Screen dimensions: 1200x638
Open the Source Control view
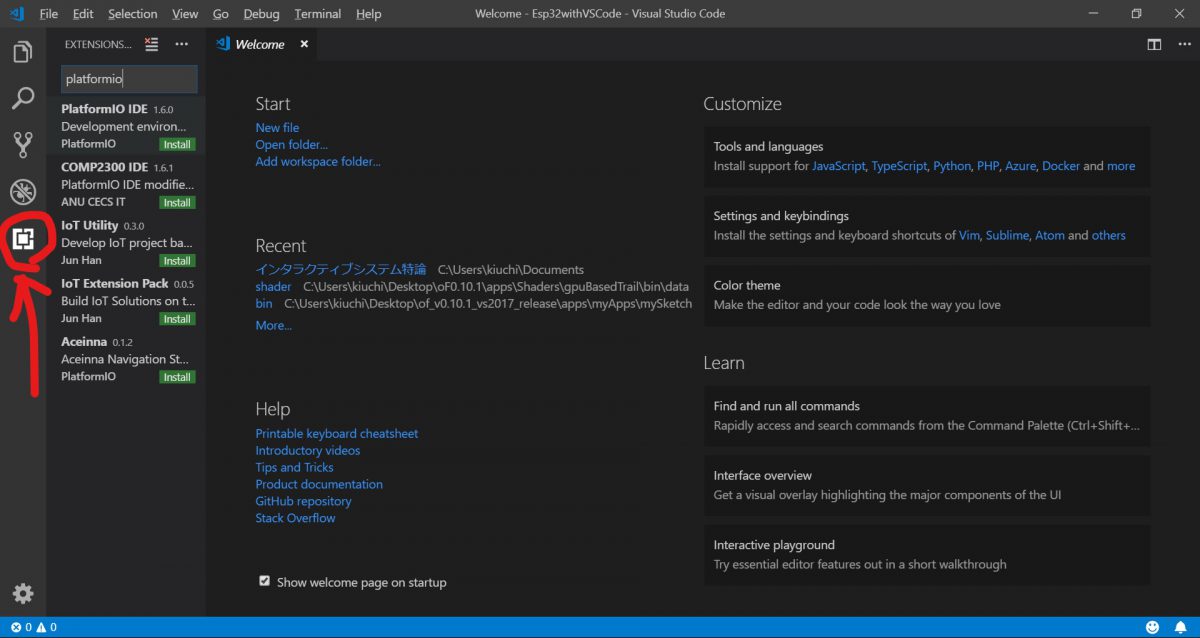[22, 145]
